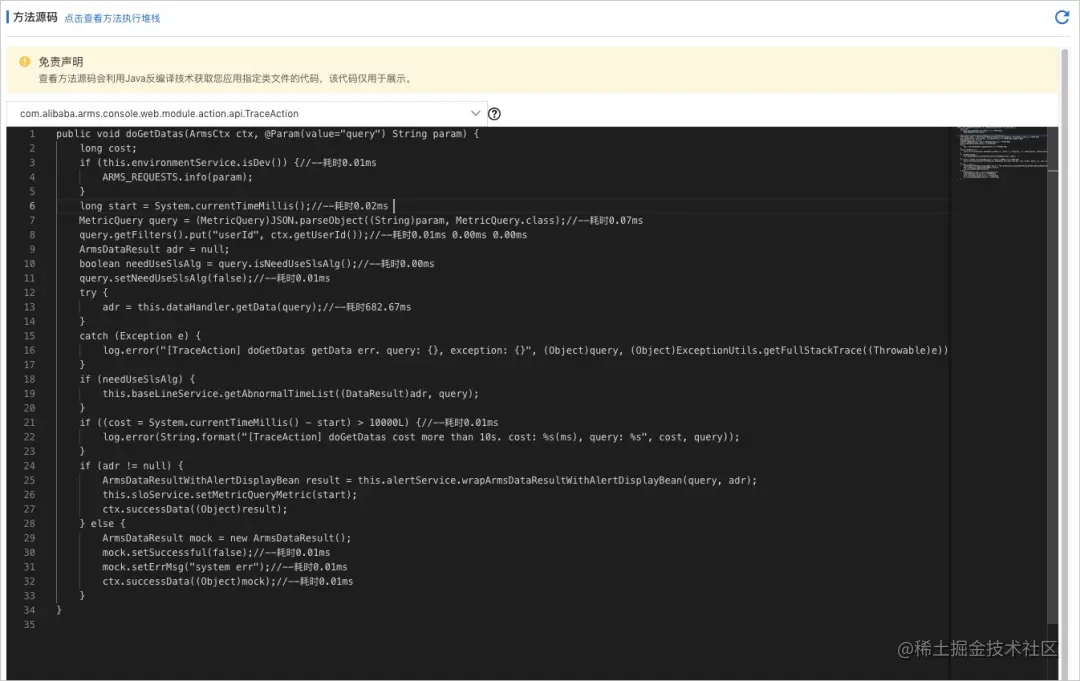Image resolution: width=1080 pixels, height=681 pixels.
Task: Open 点击查看方法执行堆栈 link
Action: pos(112,19)
